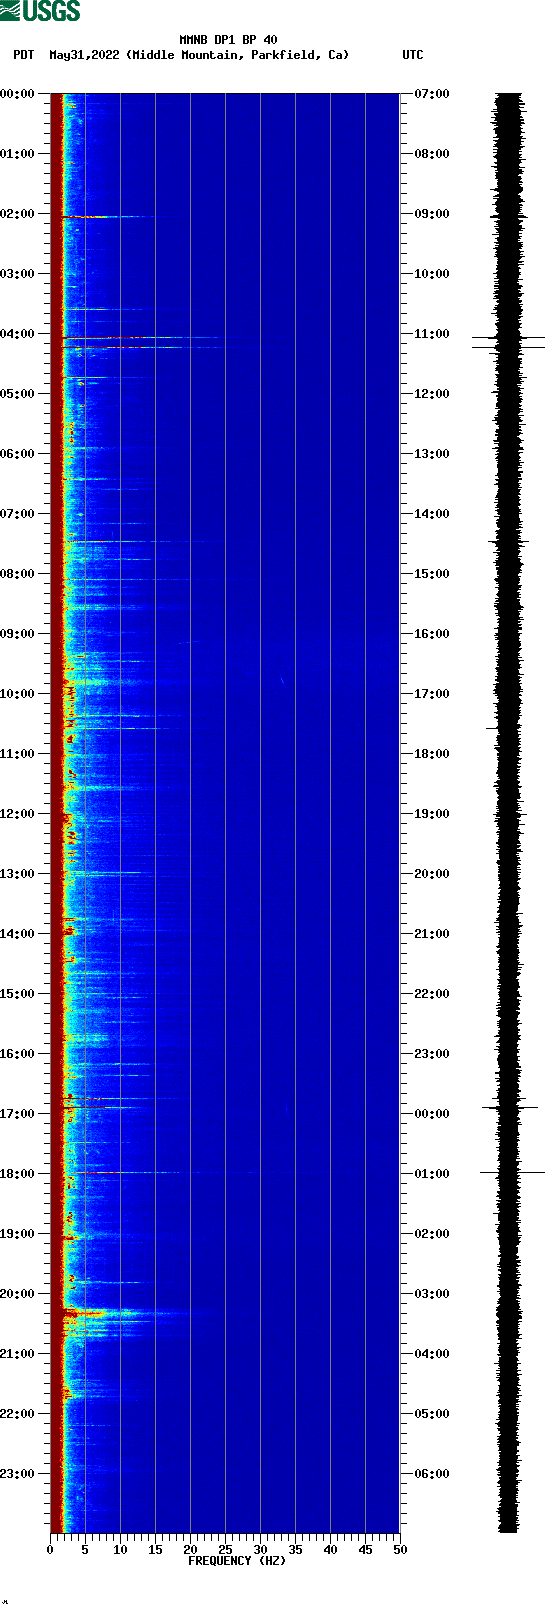Click the 05:00 UTC time label
This screenshot has height=1613, width=552.
point(432,1414)
